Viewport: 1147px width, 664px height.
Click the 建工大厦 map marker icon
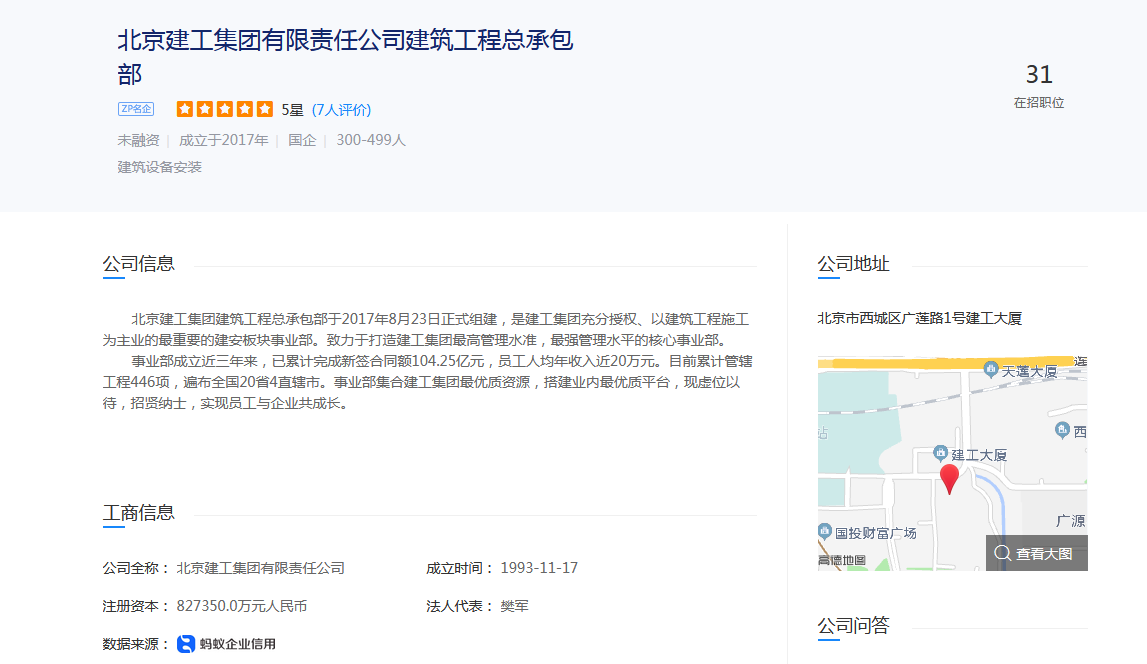point(941,453)
